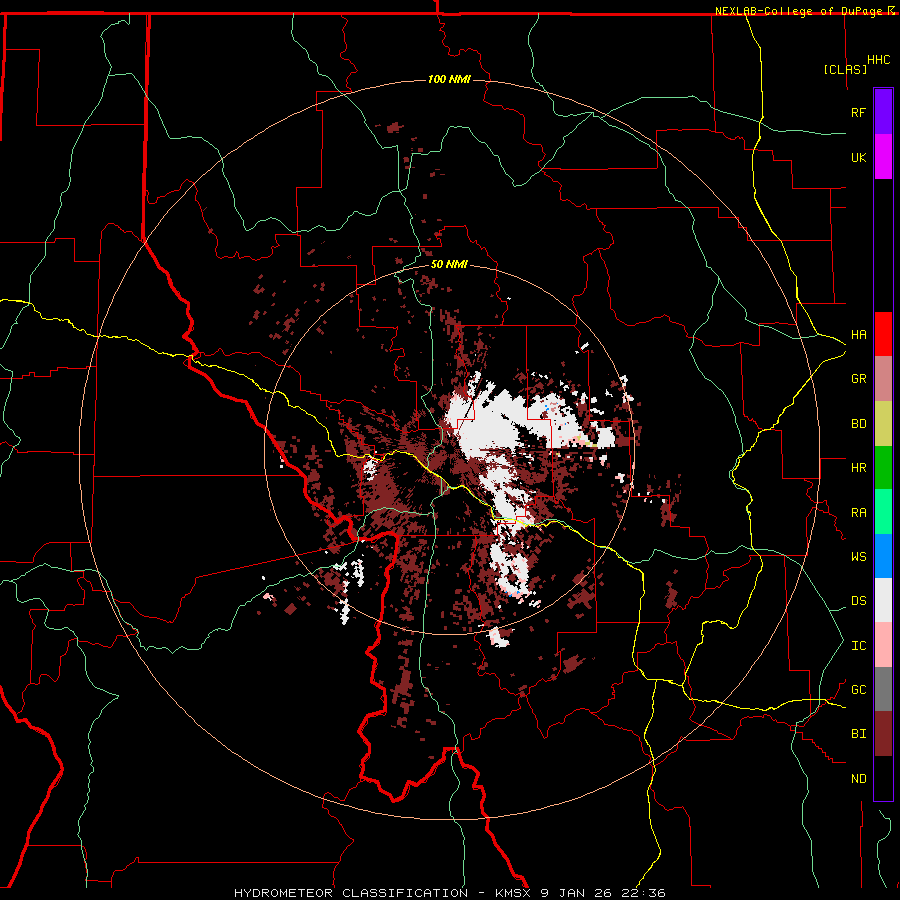Click the KMSX station identifier
The width and height of the screenshot is (900, 900).
pyautogui.click(x=516, y=893)
